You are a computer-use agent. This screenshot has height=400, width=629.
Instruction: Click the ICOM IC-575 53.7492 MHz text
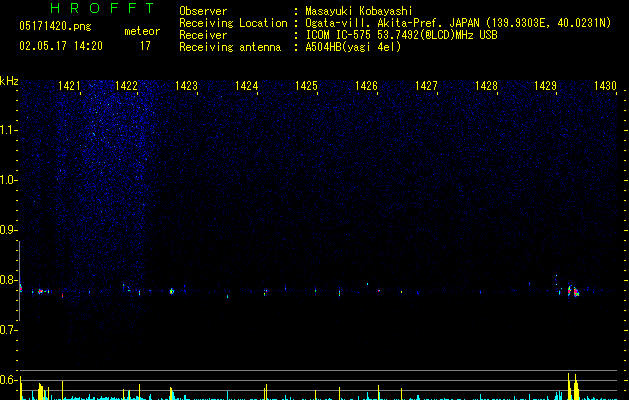[401, 35]
